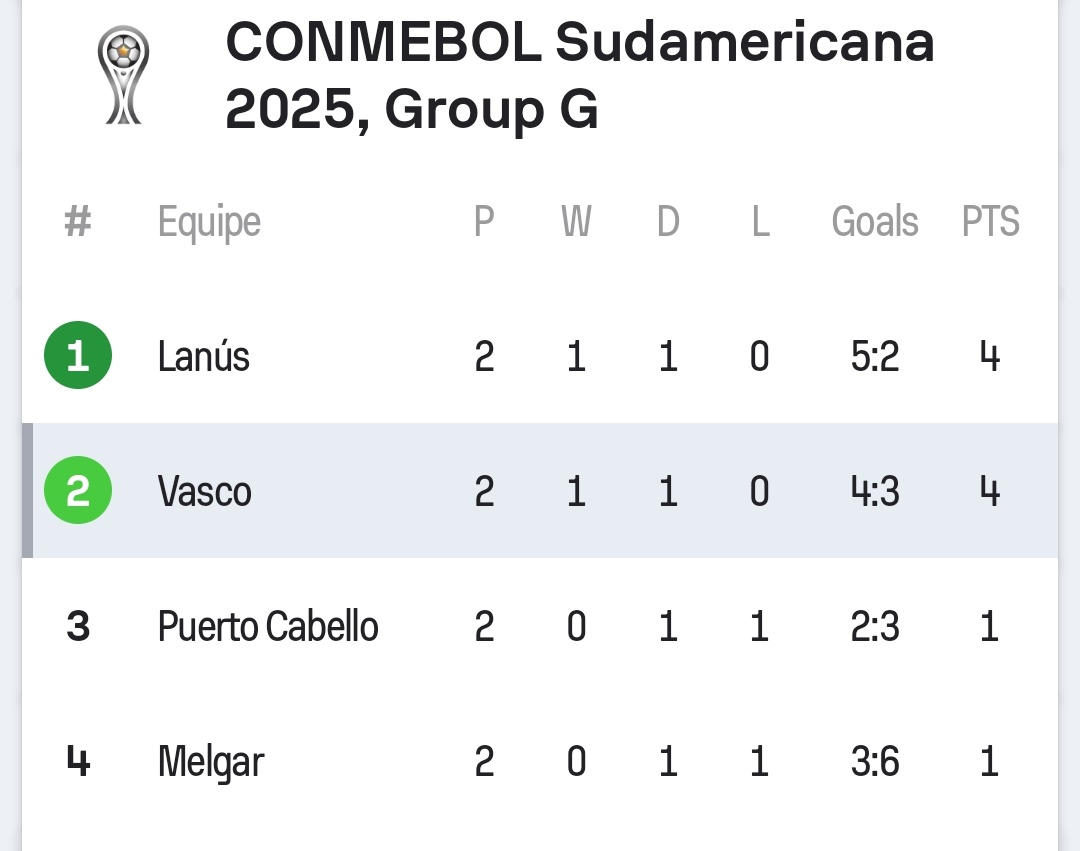Click the P played column header
Viewport: 1080px width, 851px height.
point(484,221)
